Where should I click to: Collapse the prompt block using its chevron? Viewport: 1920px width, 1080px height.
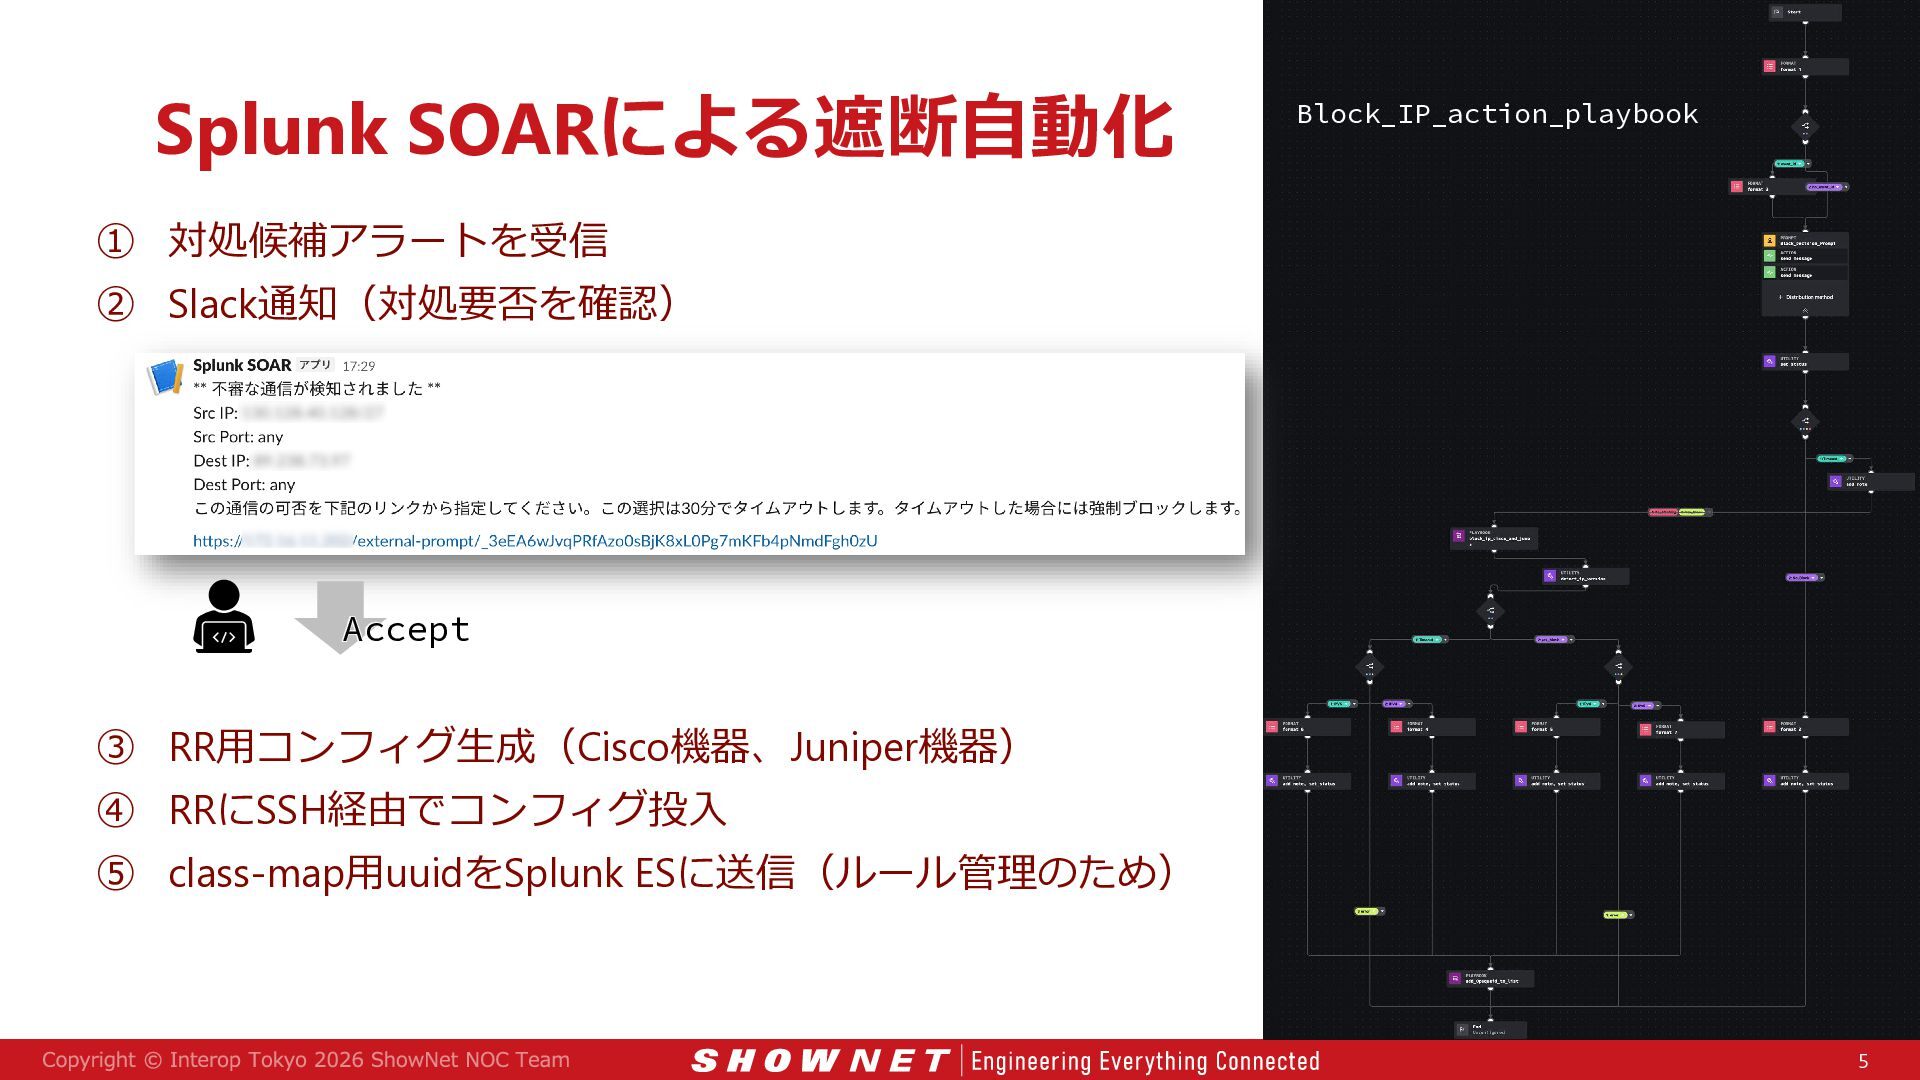(1805, 311)
